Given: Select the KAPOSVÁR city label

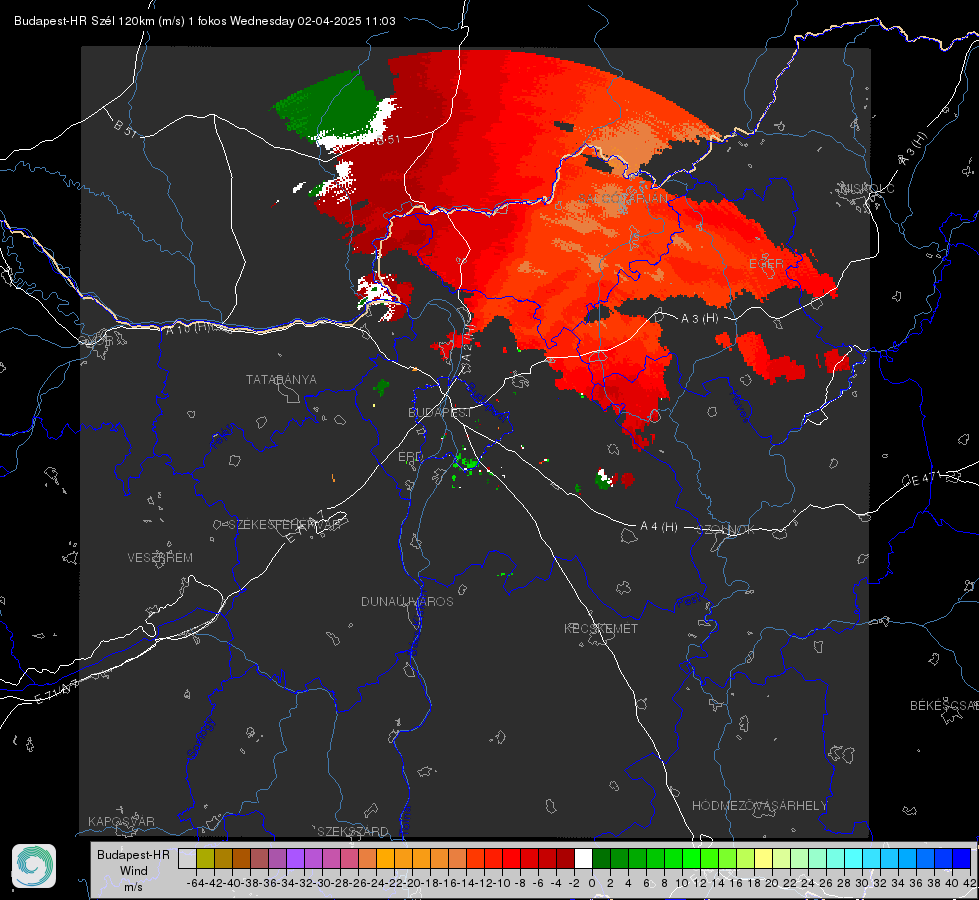Looking at the screenshot, I should pos(121,821).
